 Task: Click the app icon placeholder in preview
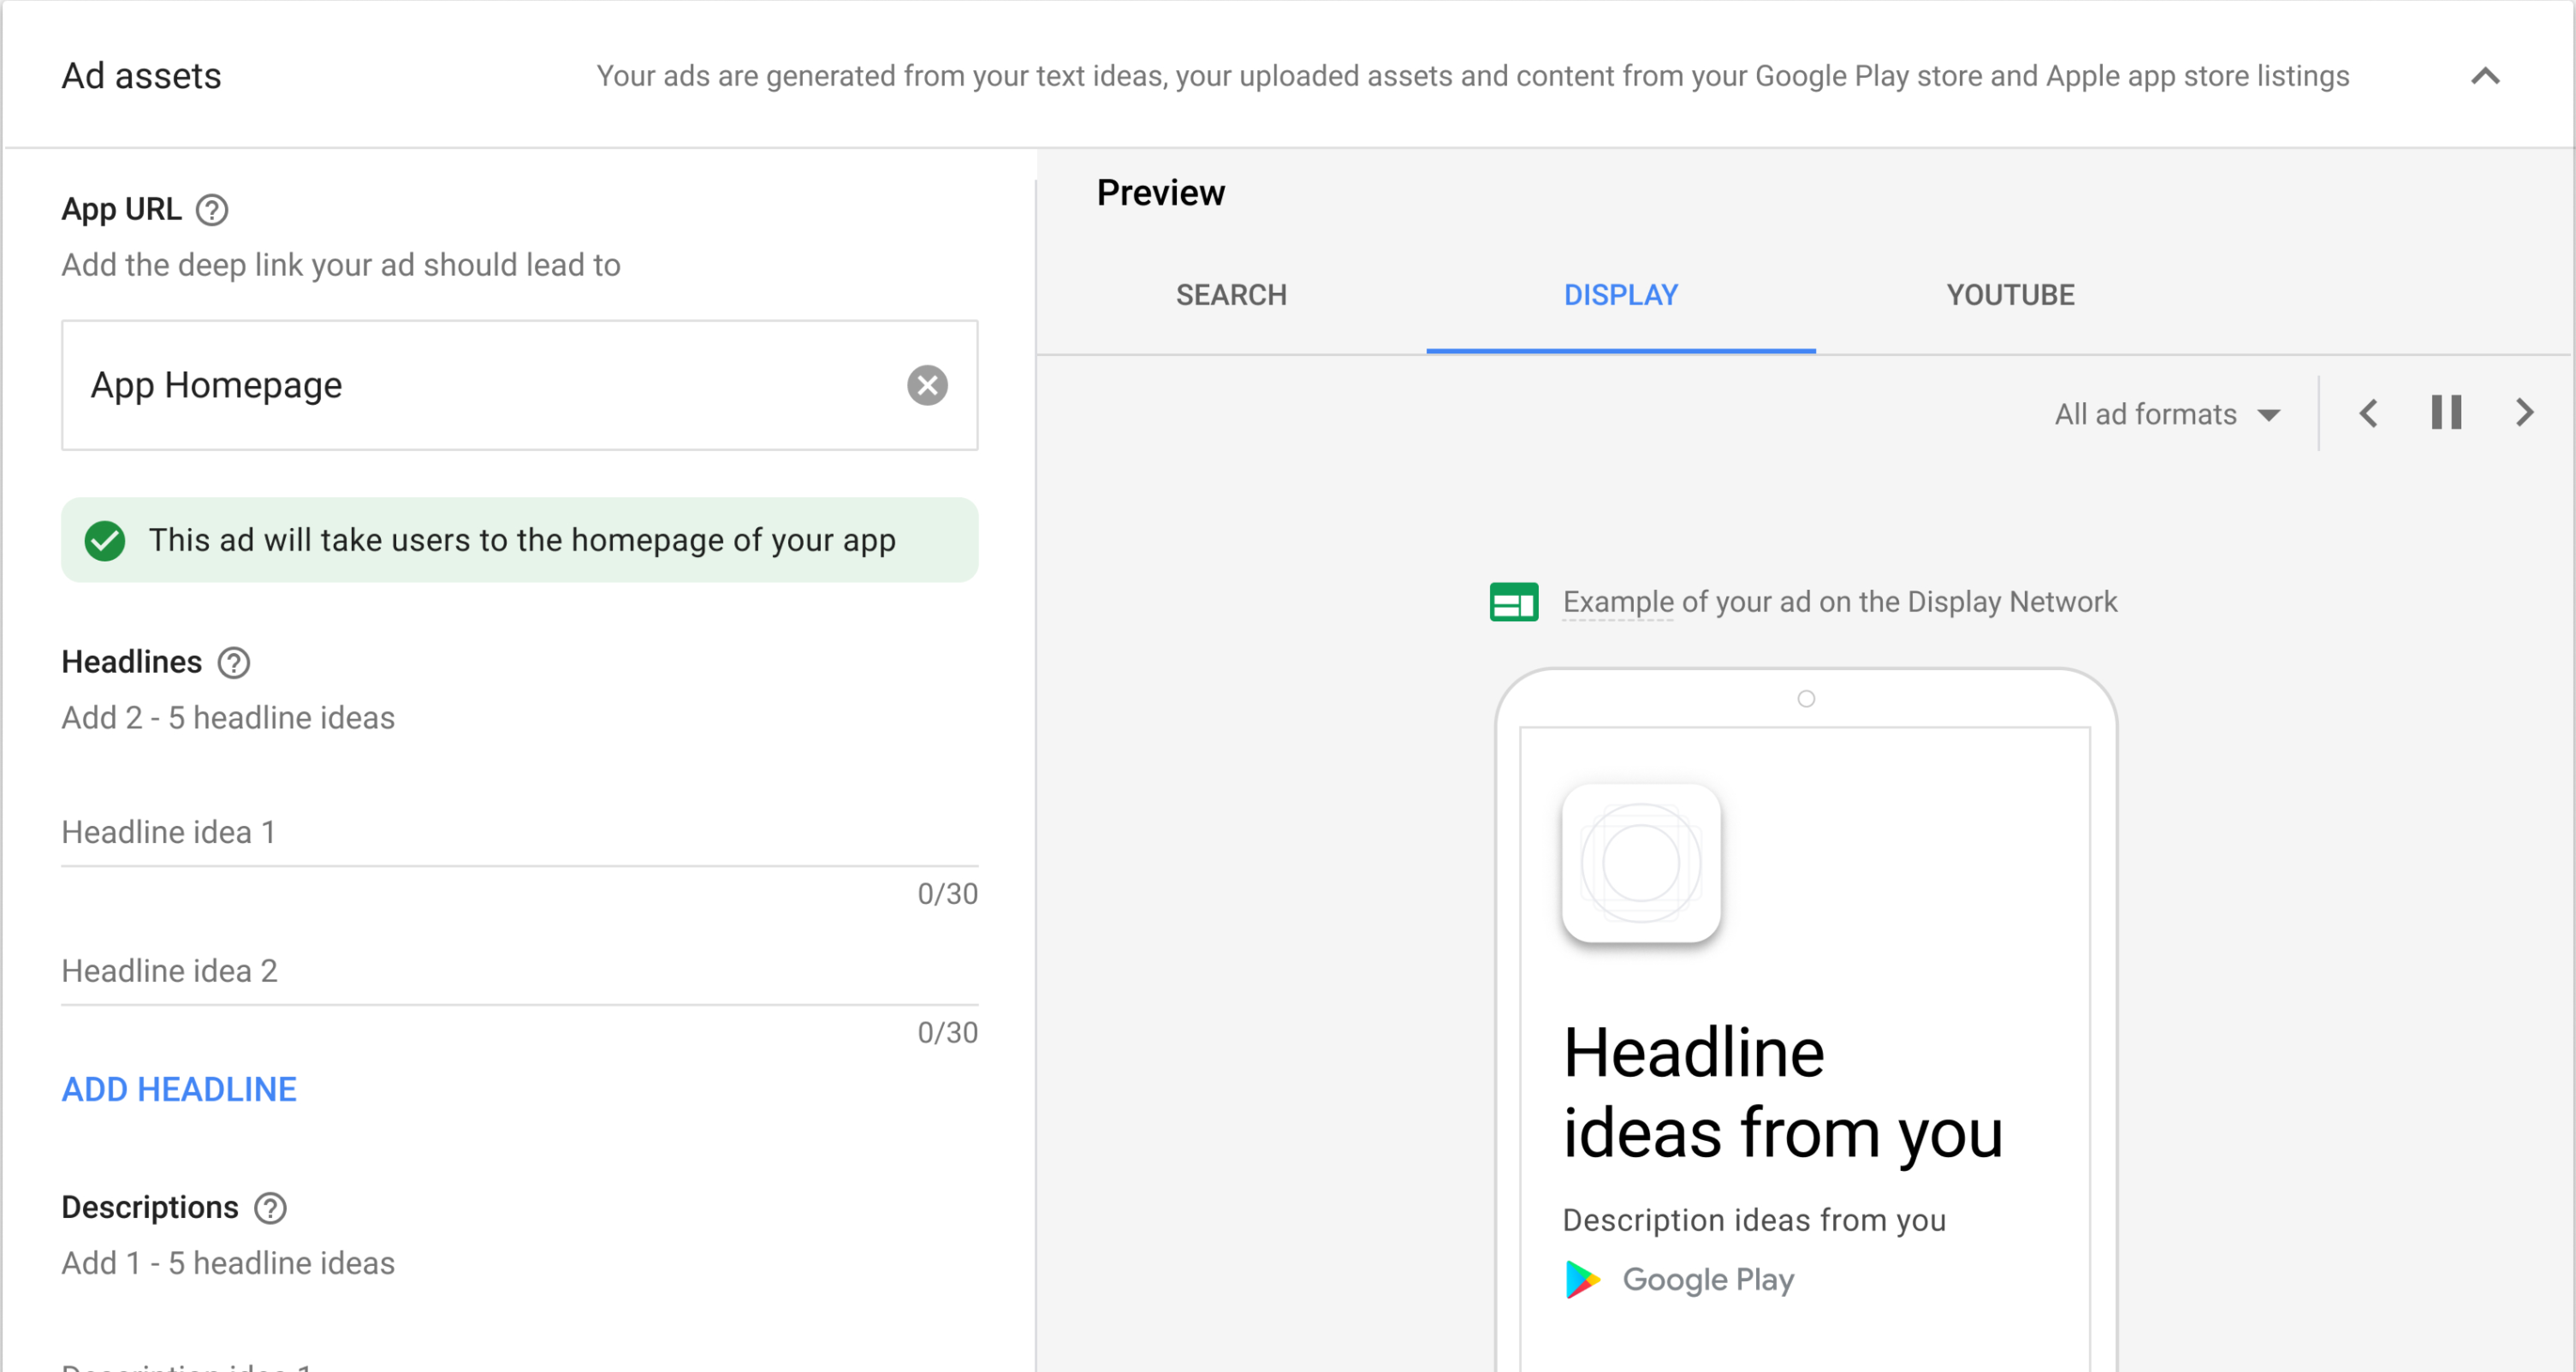point(1641,864)
